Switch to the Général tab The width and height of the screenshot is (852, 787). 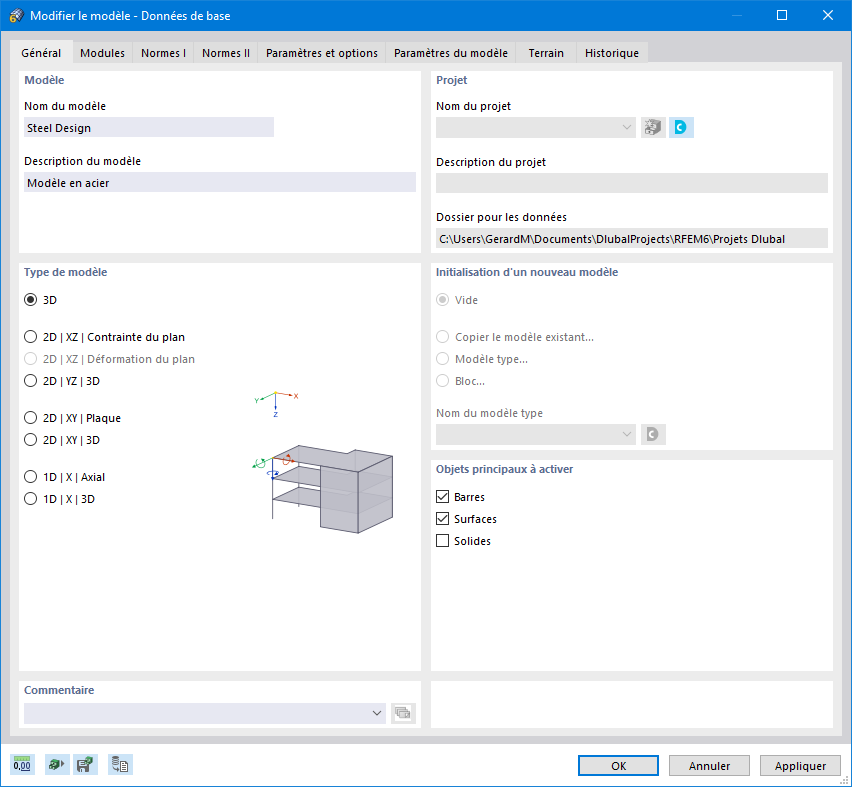click(x=41, y=53)
